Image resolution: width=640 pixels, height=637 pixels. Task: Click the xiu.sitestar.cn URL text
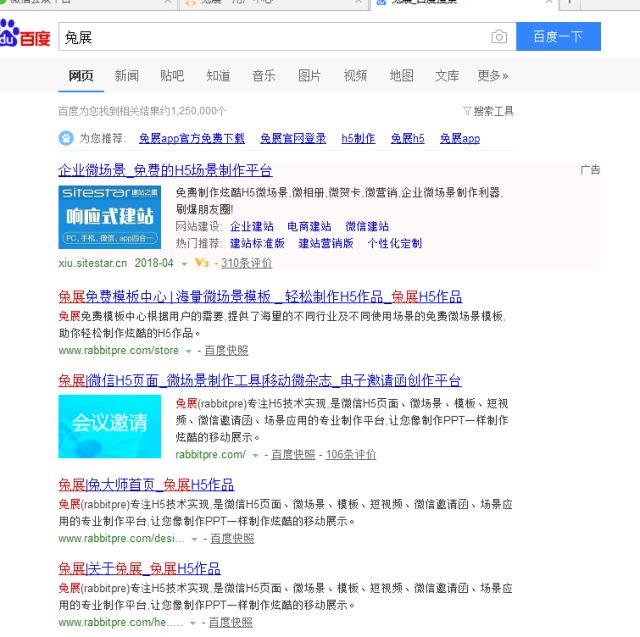pos(93,263)
